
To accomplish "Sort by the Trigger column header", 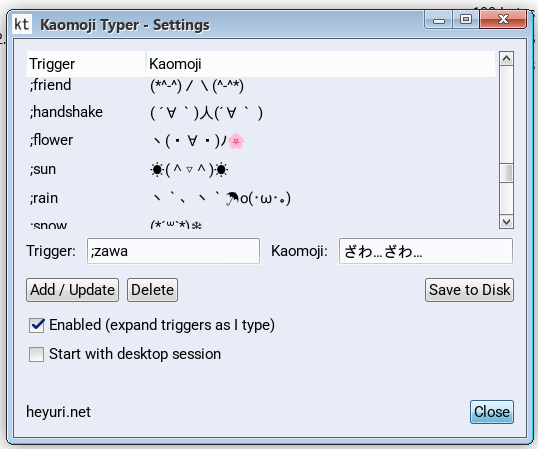I will point(86,64).
